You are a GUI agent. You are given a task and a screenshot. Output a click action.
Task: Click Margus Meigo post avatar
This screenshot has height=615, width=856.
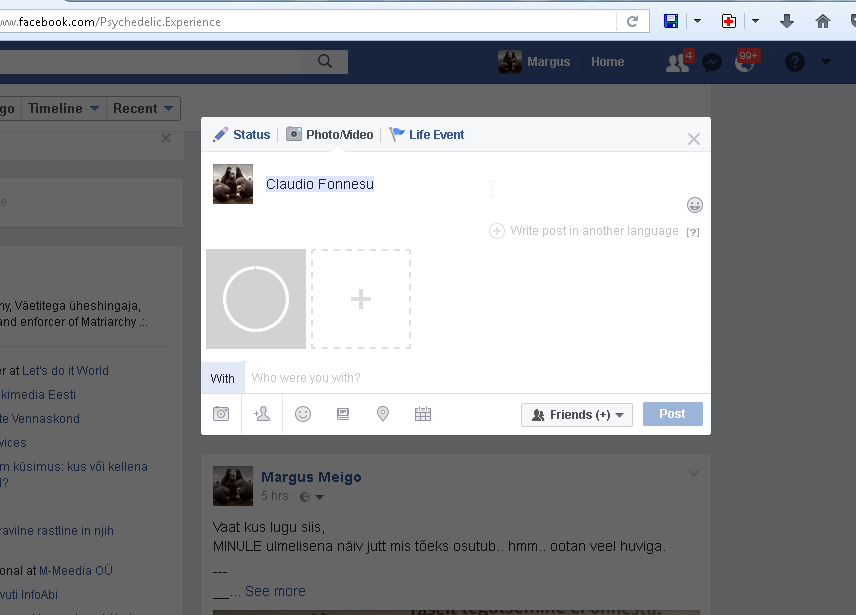pos(233,486)
